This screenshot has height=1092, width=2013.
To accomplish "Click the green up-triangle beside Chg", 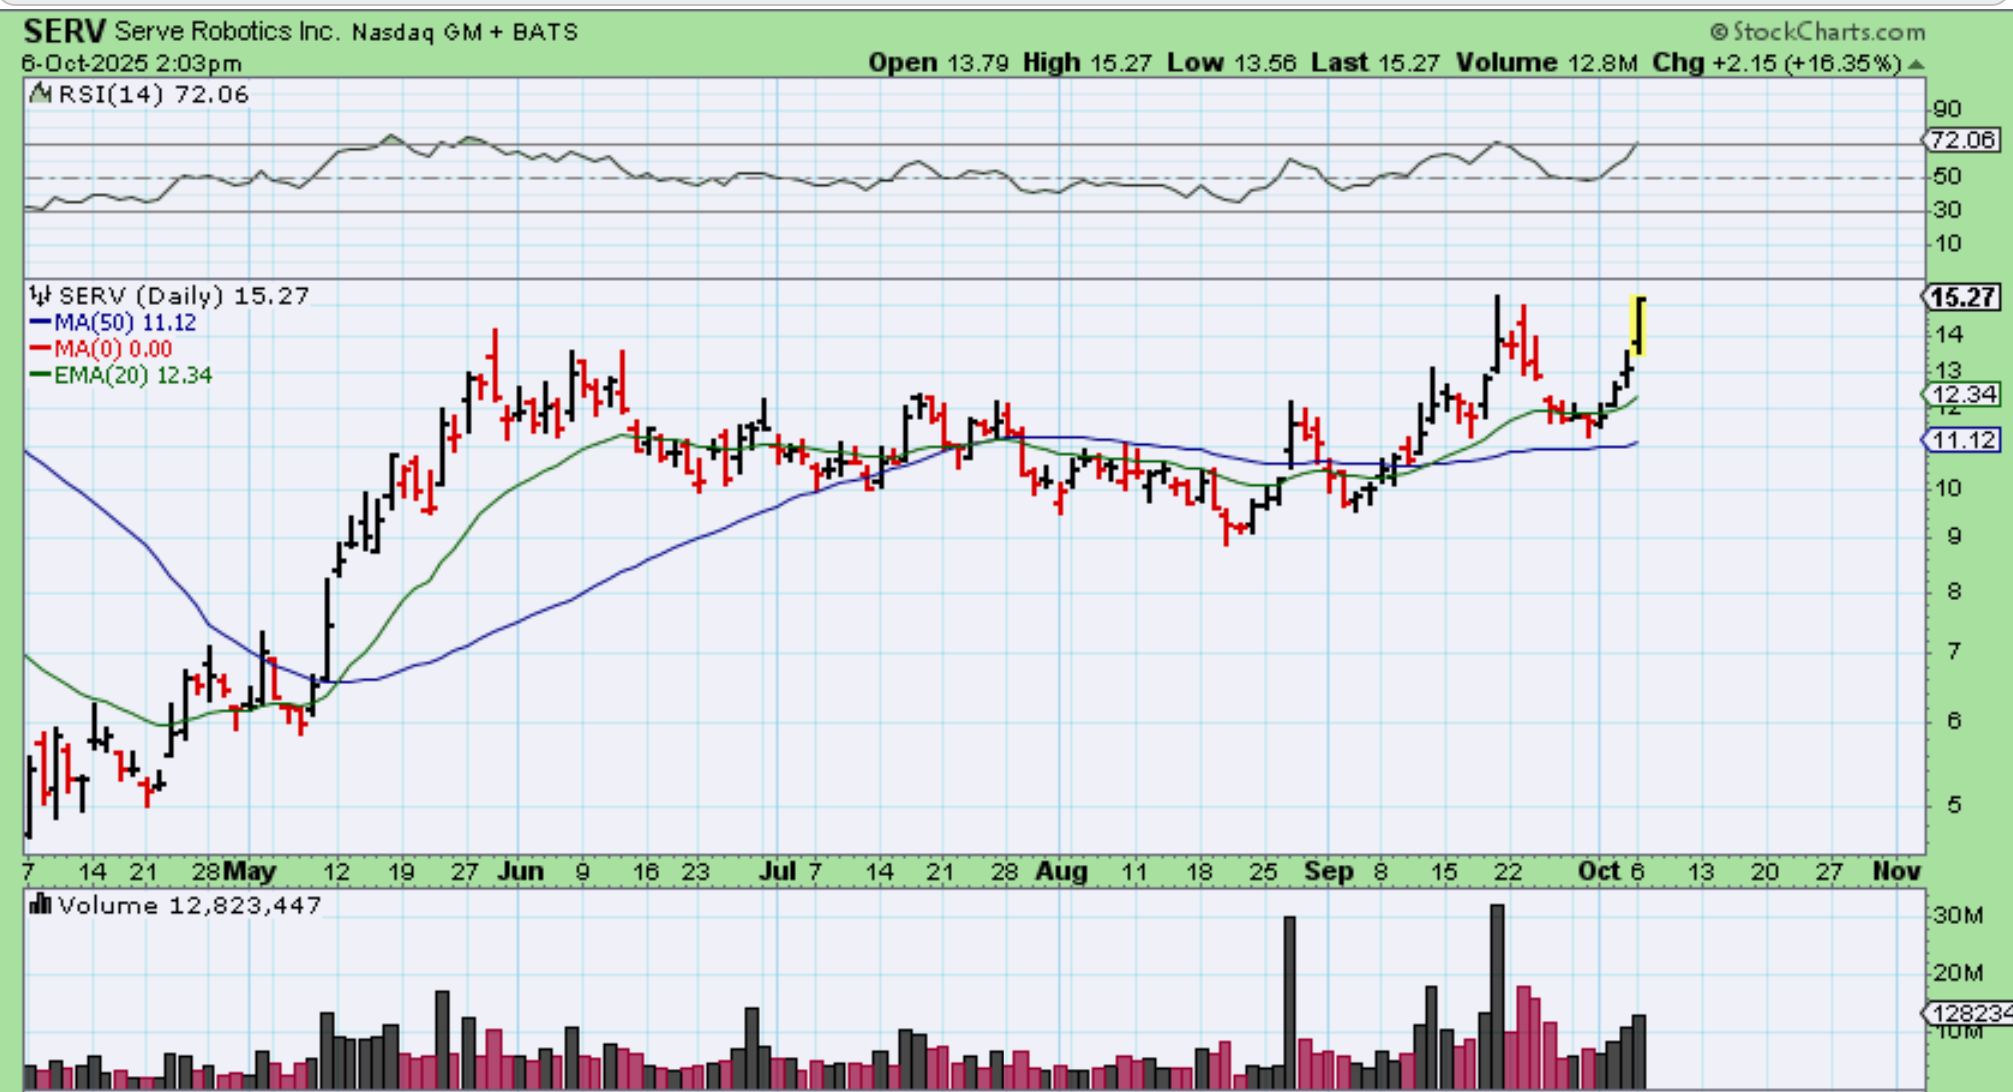I will (1916, 64).
